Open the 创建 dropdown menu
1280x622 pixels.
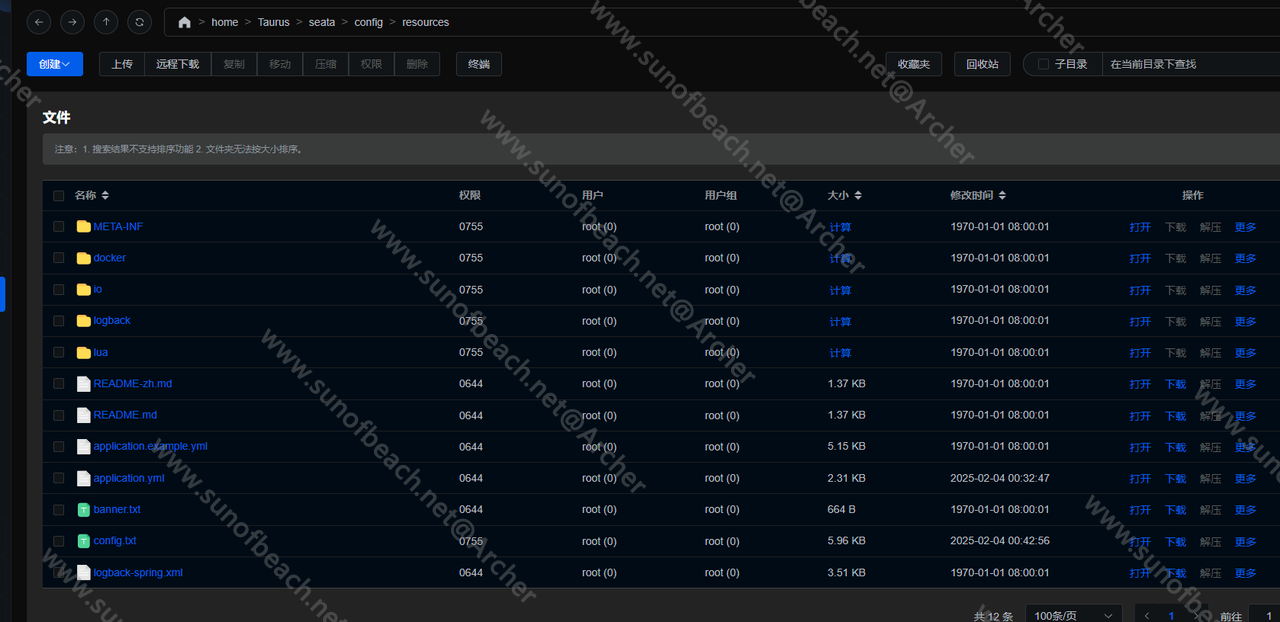coord(55,64)
